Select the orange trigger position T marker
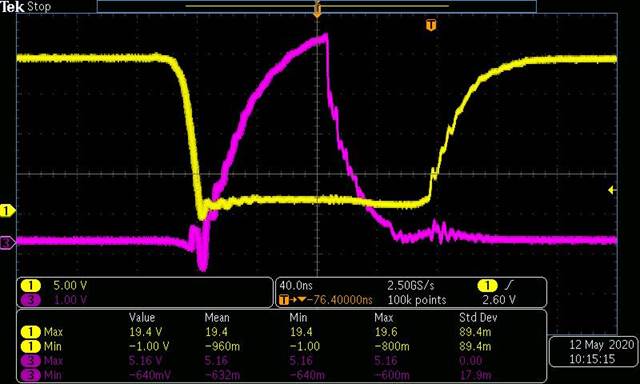The image size is (640, 384). 431,25
